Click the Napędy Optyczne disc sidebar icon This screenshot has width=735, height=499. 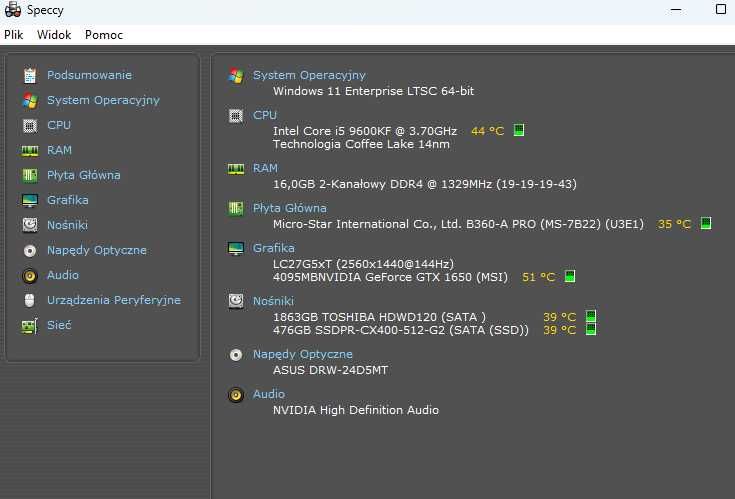[30, 251]
